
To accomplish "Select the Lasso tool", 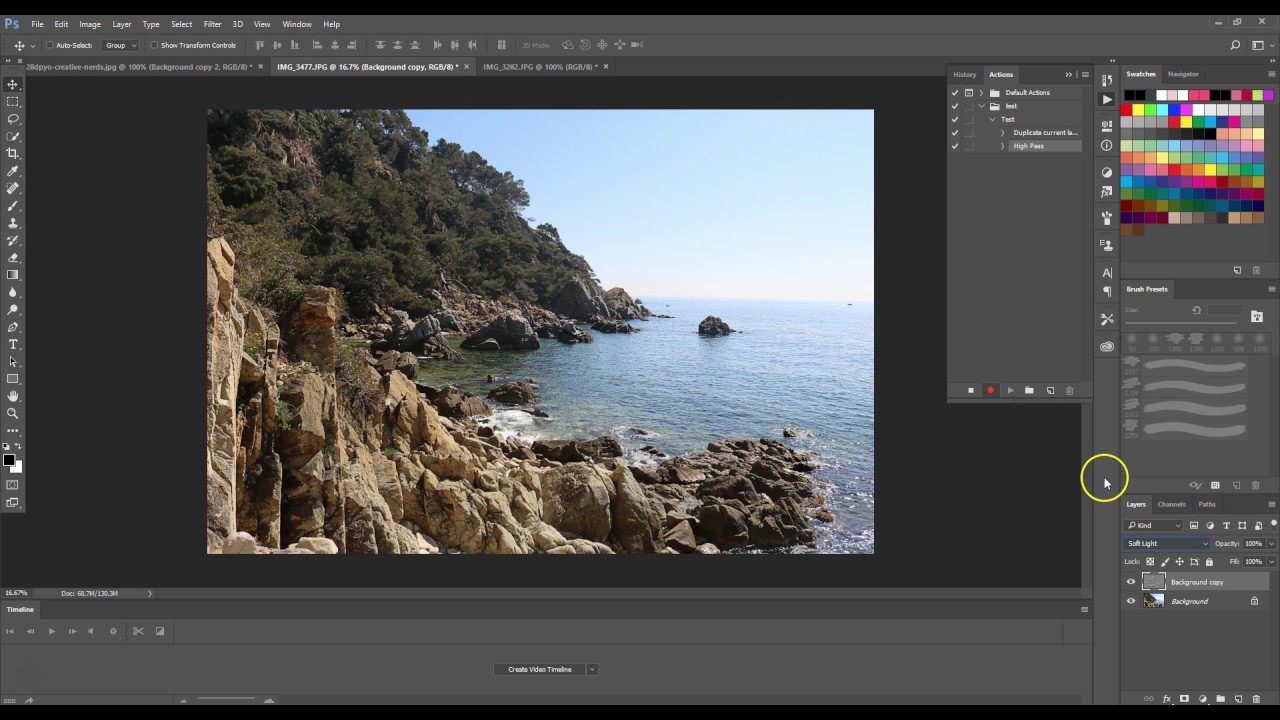I will click(13, 119).
